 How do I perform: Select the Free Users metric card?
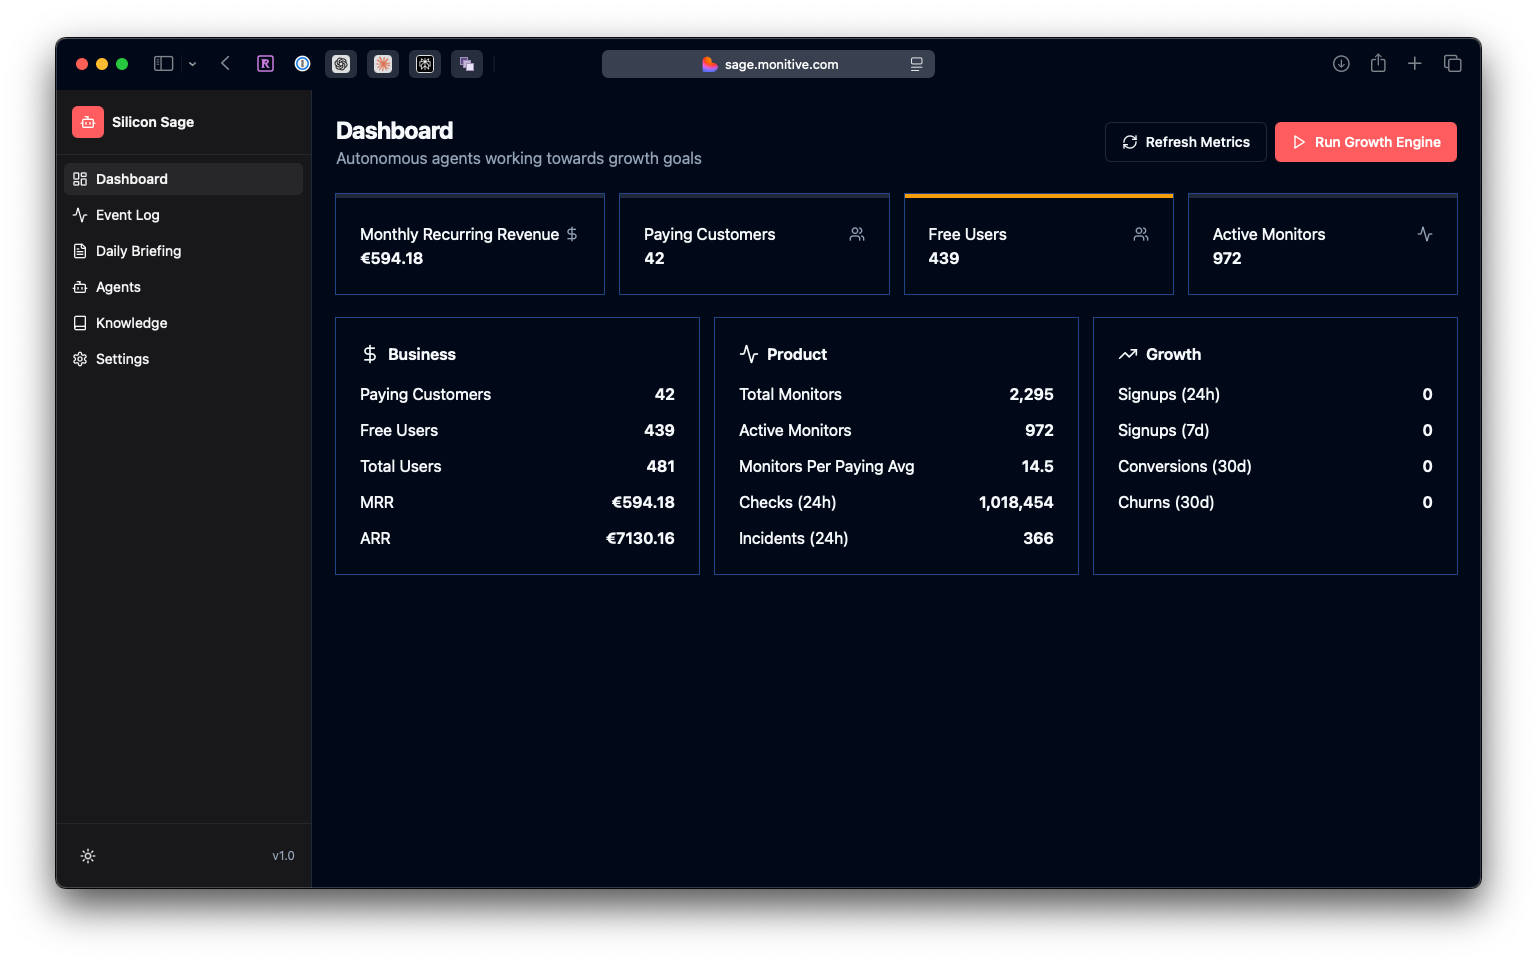[x=1038, y=244]
